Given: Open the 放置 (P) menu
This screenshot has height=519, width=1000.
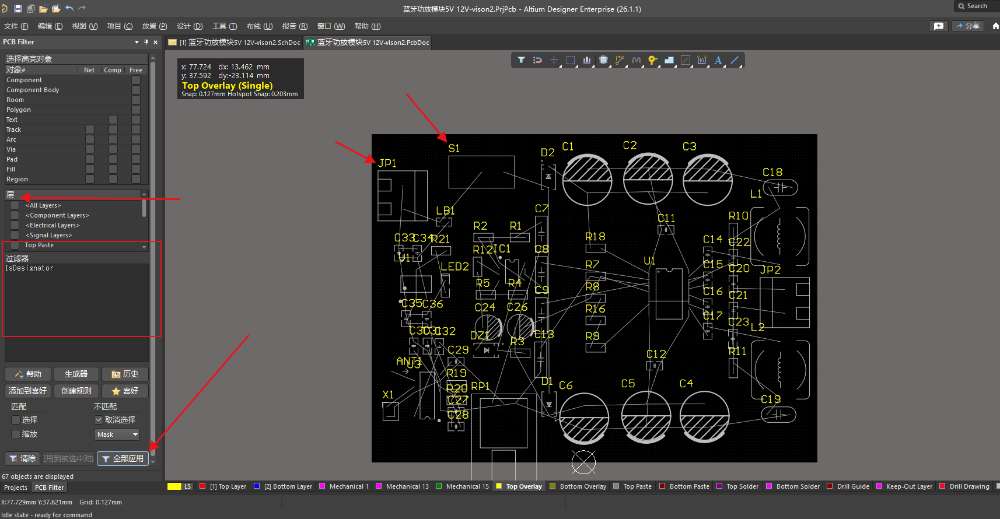Looking at the screenshot, I should (154, 26).
